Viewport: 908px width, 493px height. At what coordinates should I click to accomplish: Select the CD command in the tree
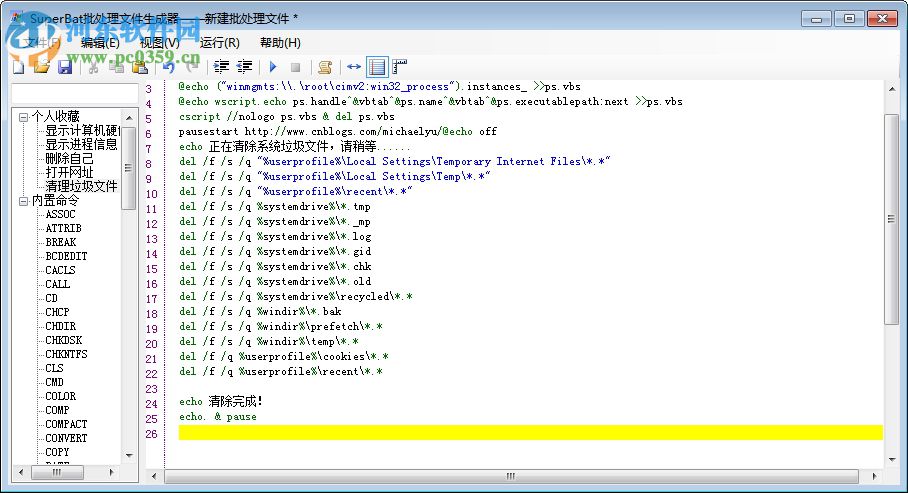point(52,298)
